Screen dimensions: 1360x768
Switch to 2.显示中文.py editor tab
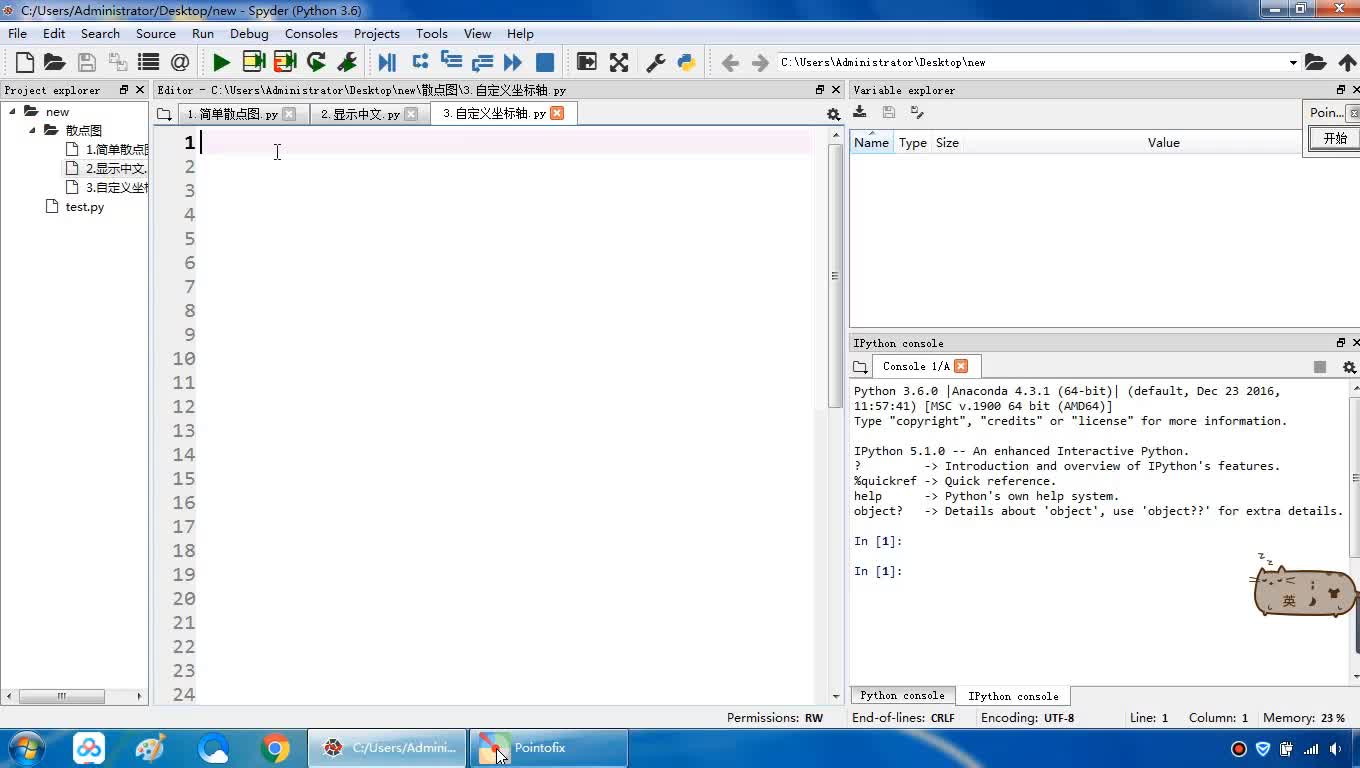click(359, 114)
